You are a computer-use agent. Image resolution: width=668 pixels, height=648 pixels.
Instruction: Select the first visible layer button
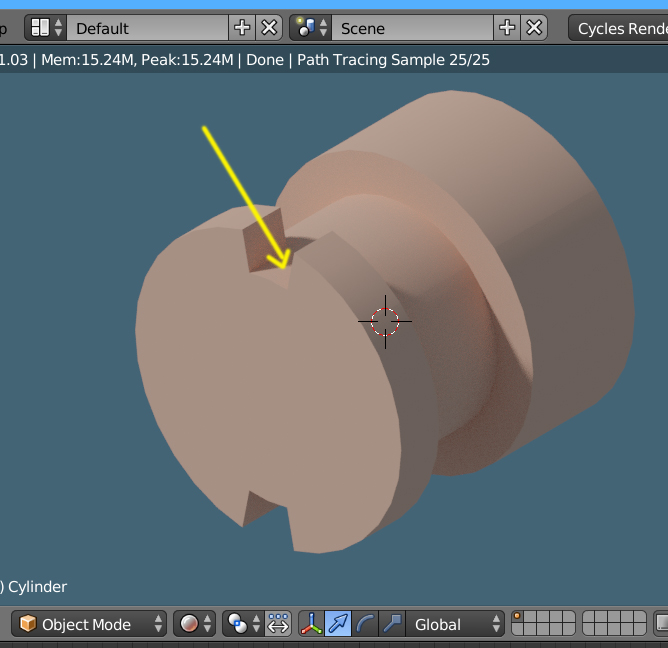pos(518,617)
